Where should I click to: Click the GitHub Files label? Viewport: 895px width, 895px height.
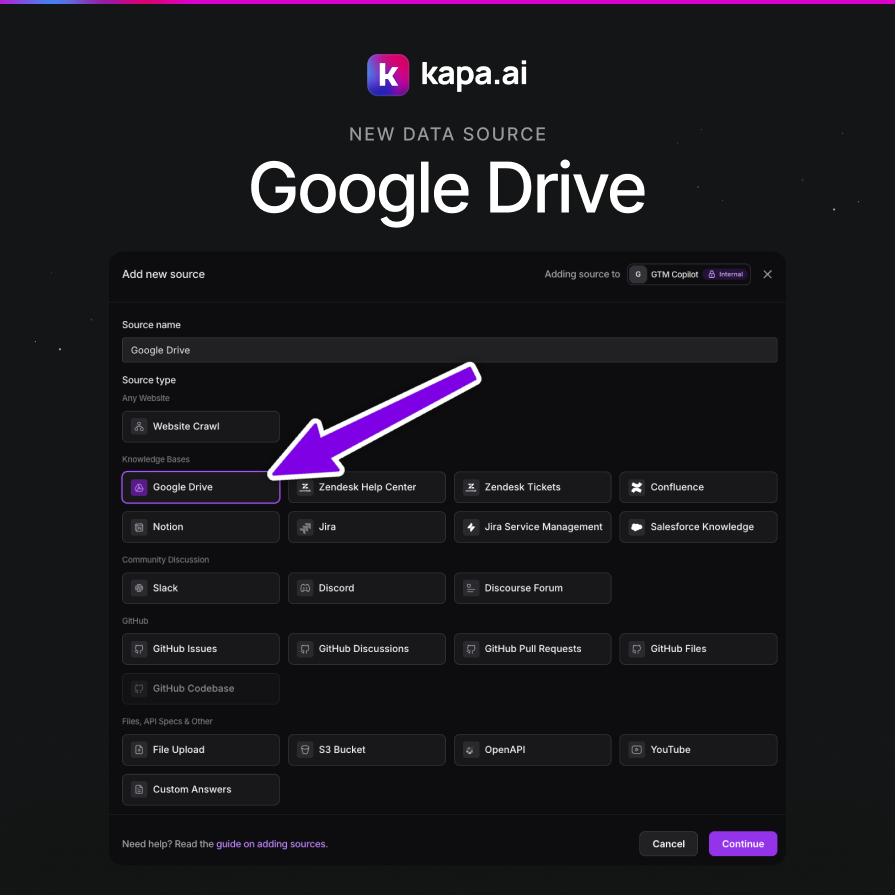point(678,649)
